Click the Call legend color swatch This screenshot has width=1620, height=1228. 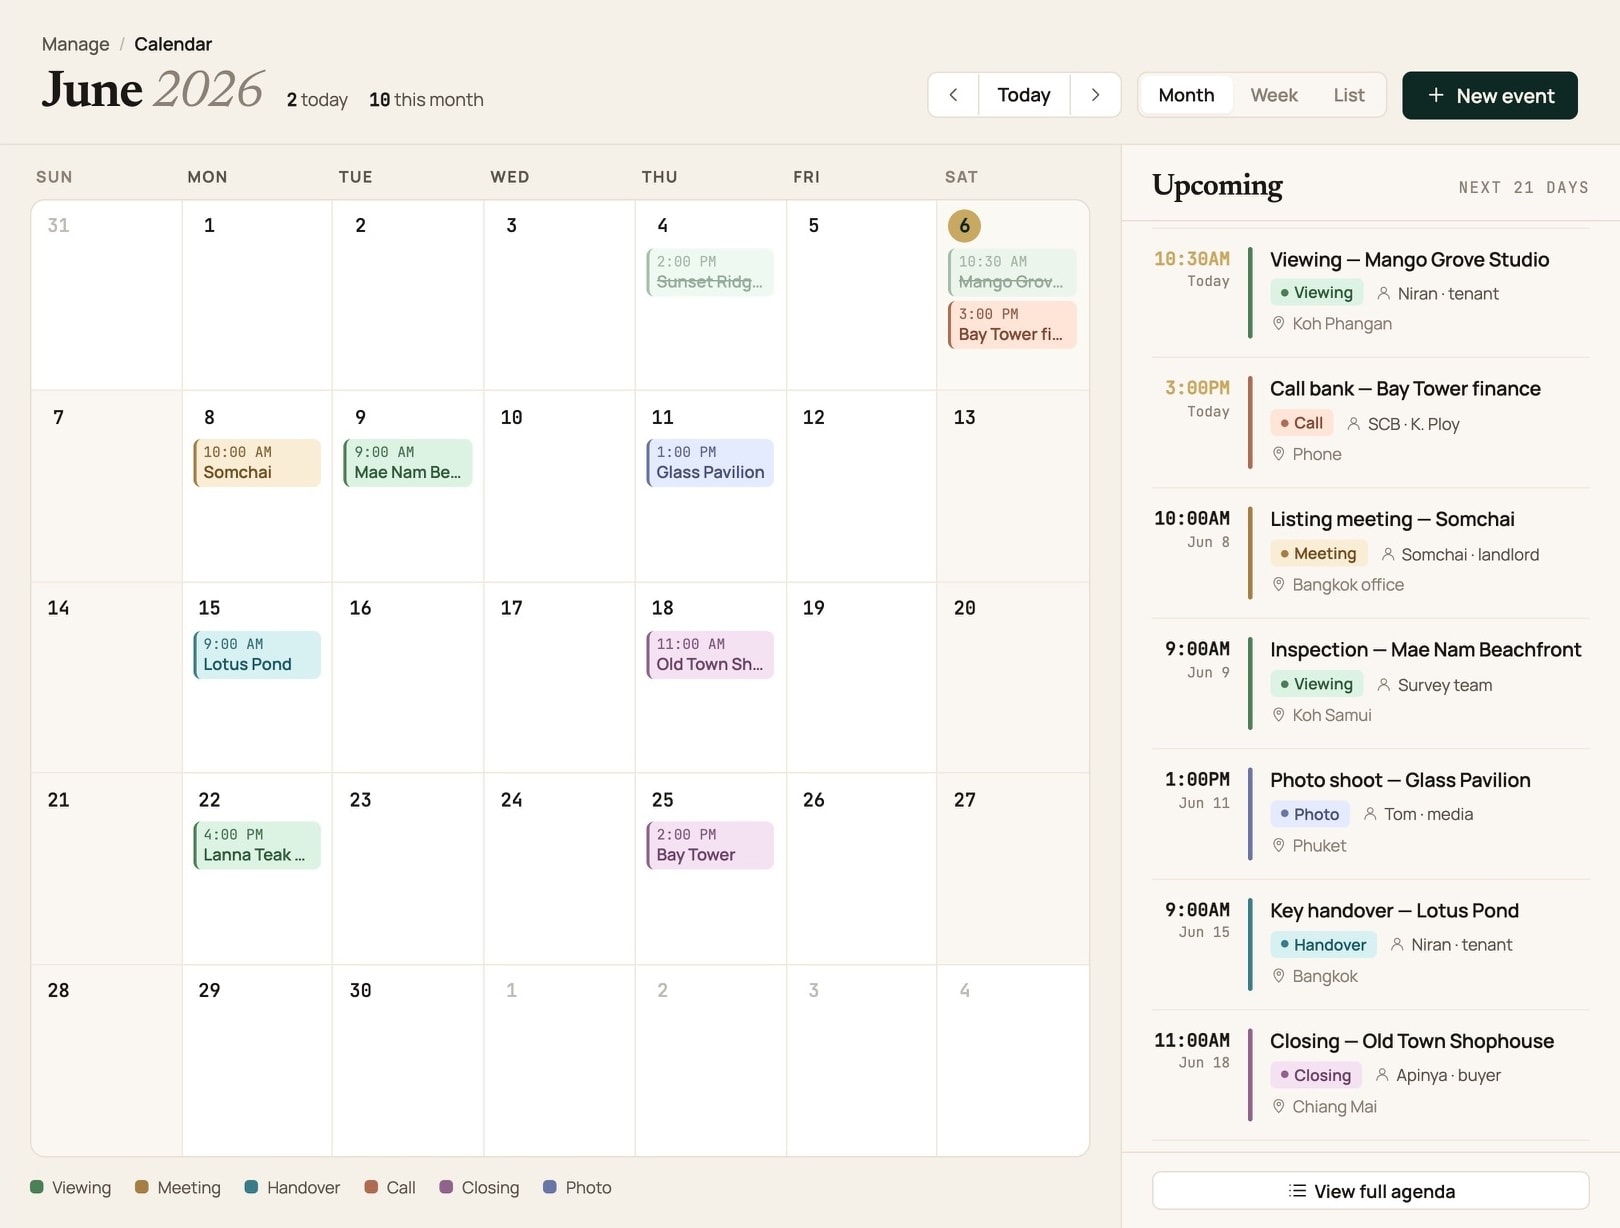click(x=371, y=1187)
